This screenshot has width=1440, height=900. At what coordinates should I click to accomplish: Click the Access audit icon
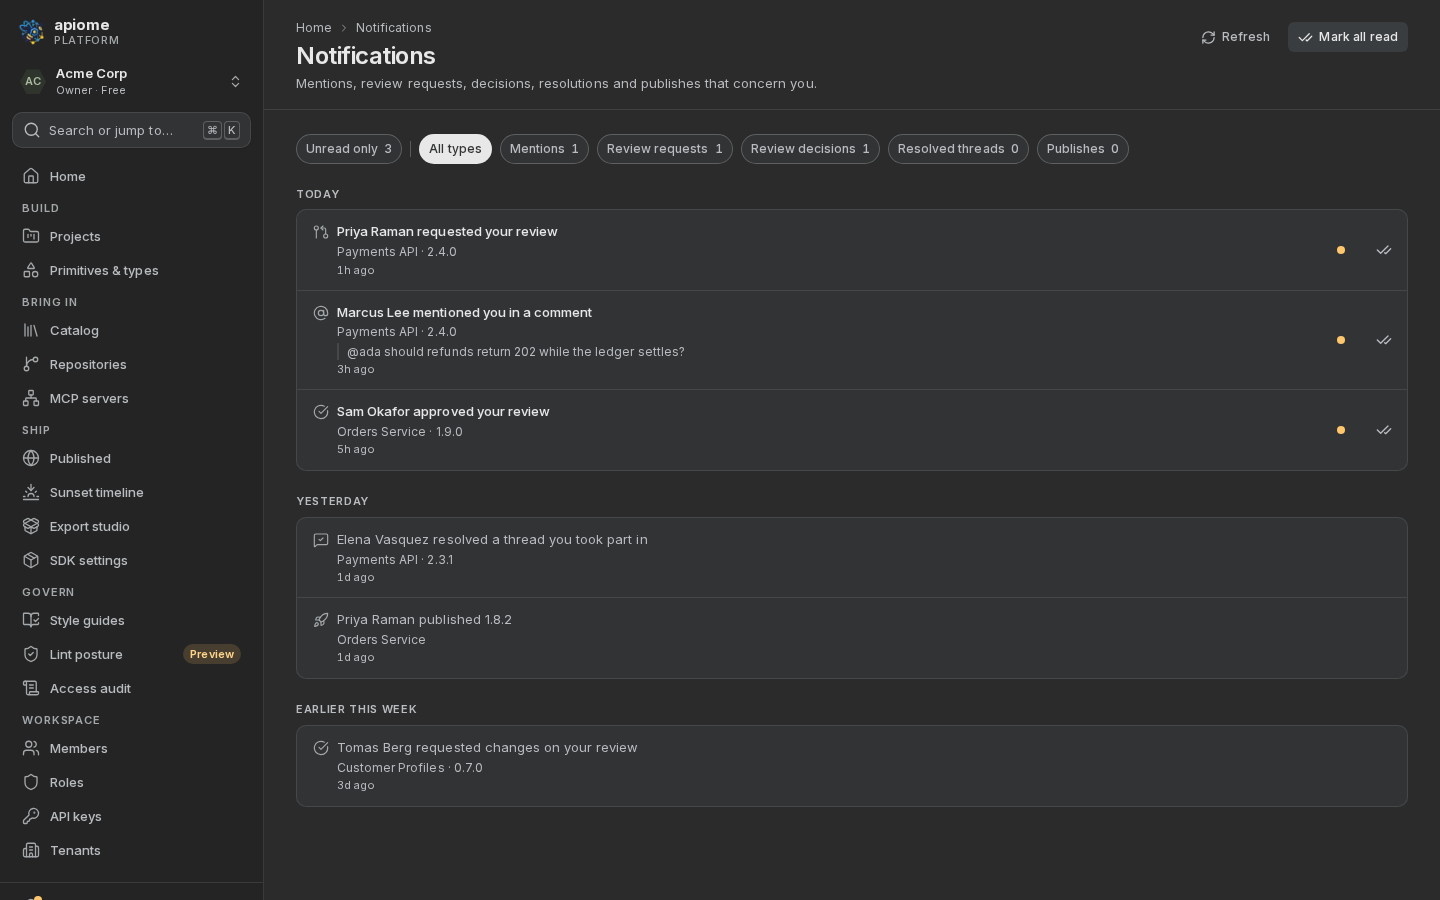pyautogui.click(x=31, y=688)
